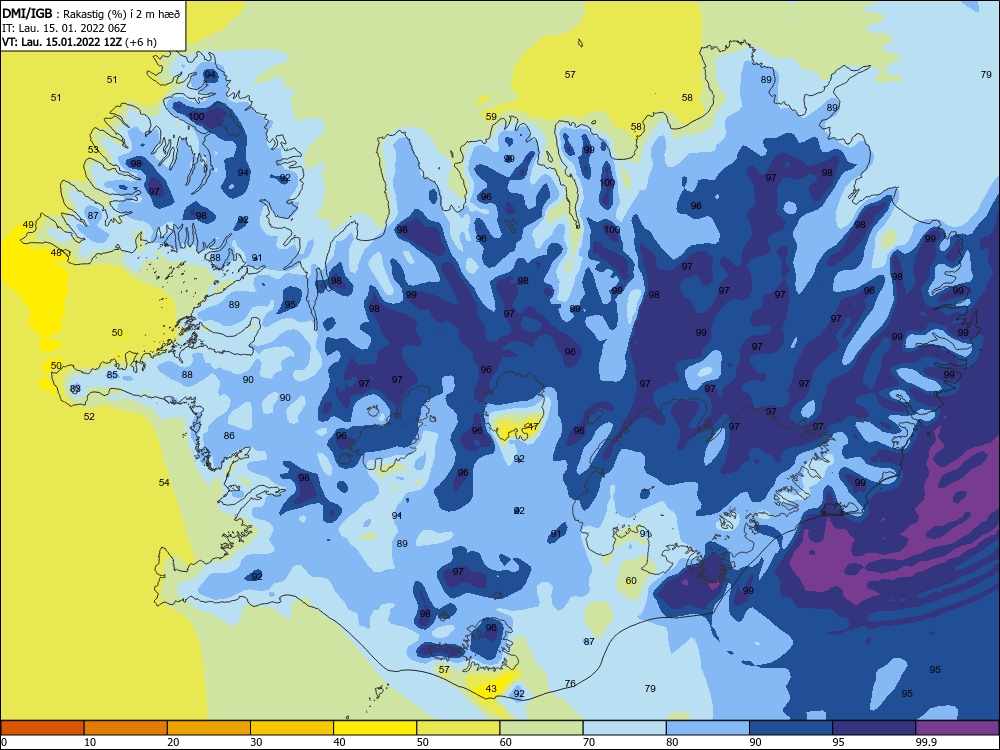The height and width of the screenshot is (750, 1000).
Task: Select the 59 humidity value on the map
Action: pyautogui.click(x=491, y=117)
